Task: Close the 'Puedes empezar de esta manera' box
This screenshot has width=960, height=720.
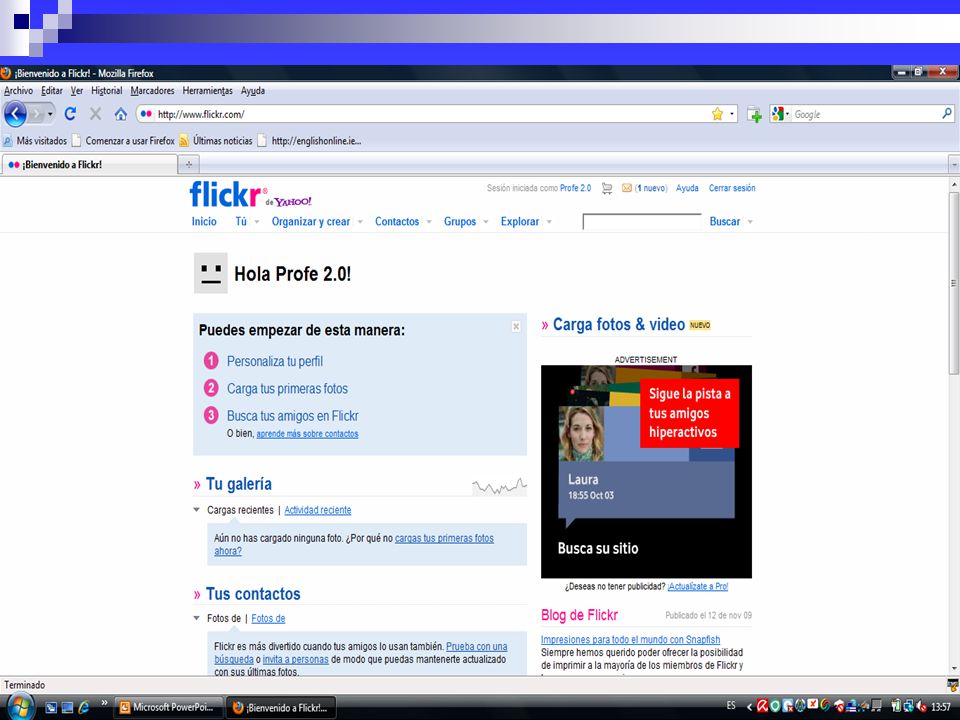Action: point(516,327)
